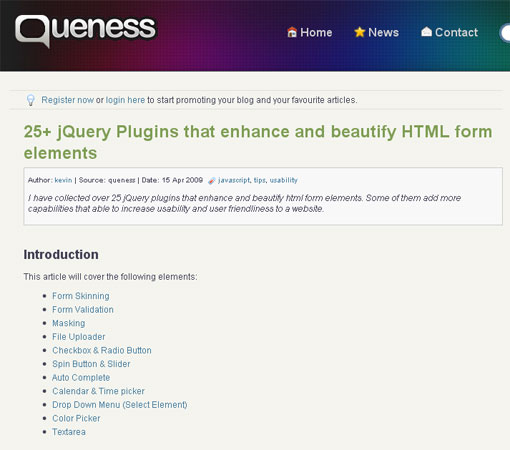This screenshot has height=450, width=510.
Task: Jump to Form Validation section
Action: point(83,310)
